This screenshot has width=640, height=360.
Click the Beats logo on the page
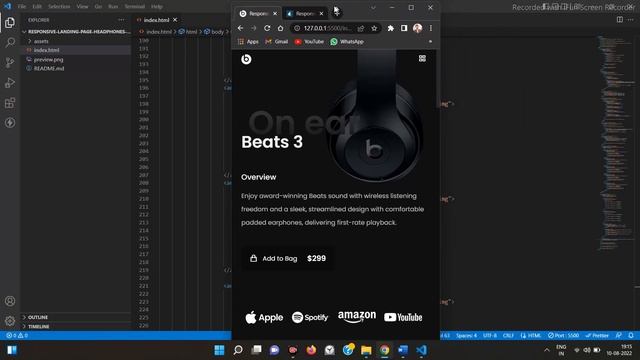click(x=246, y=59)
